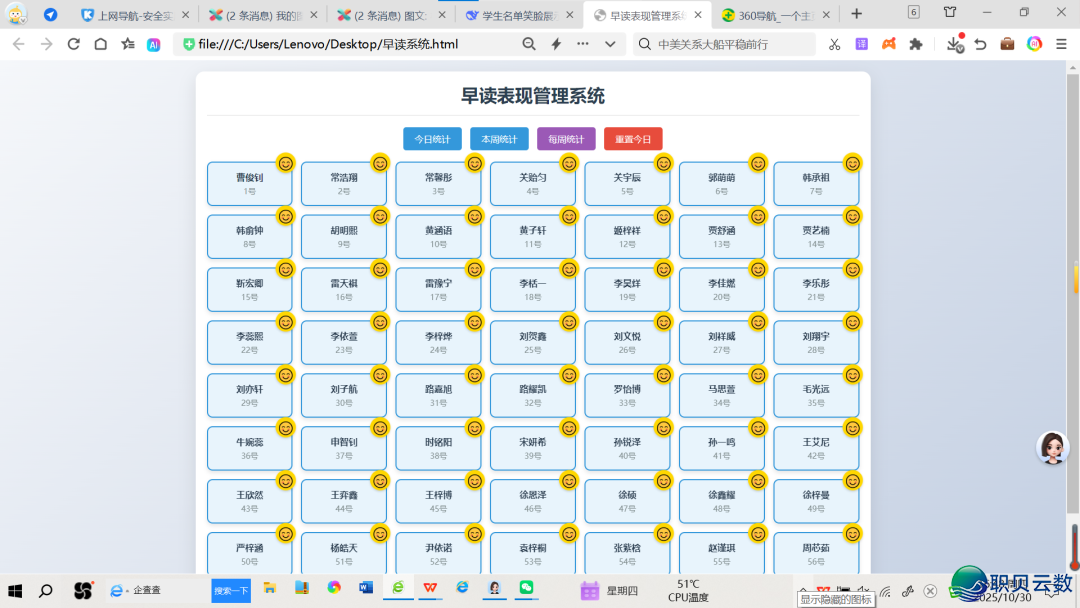Click the colorful AI assistant toolbar icon
Image resolution: width=1080 pixels, height=608 pixels.
point(1032,45)
